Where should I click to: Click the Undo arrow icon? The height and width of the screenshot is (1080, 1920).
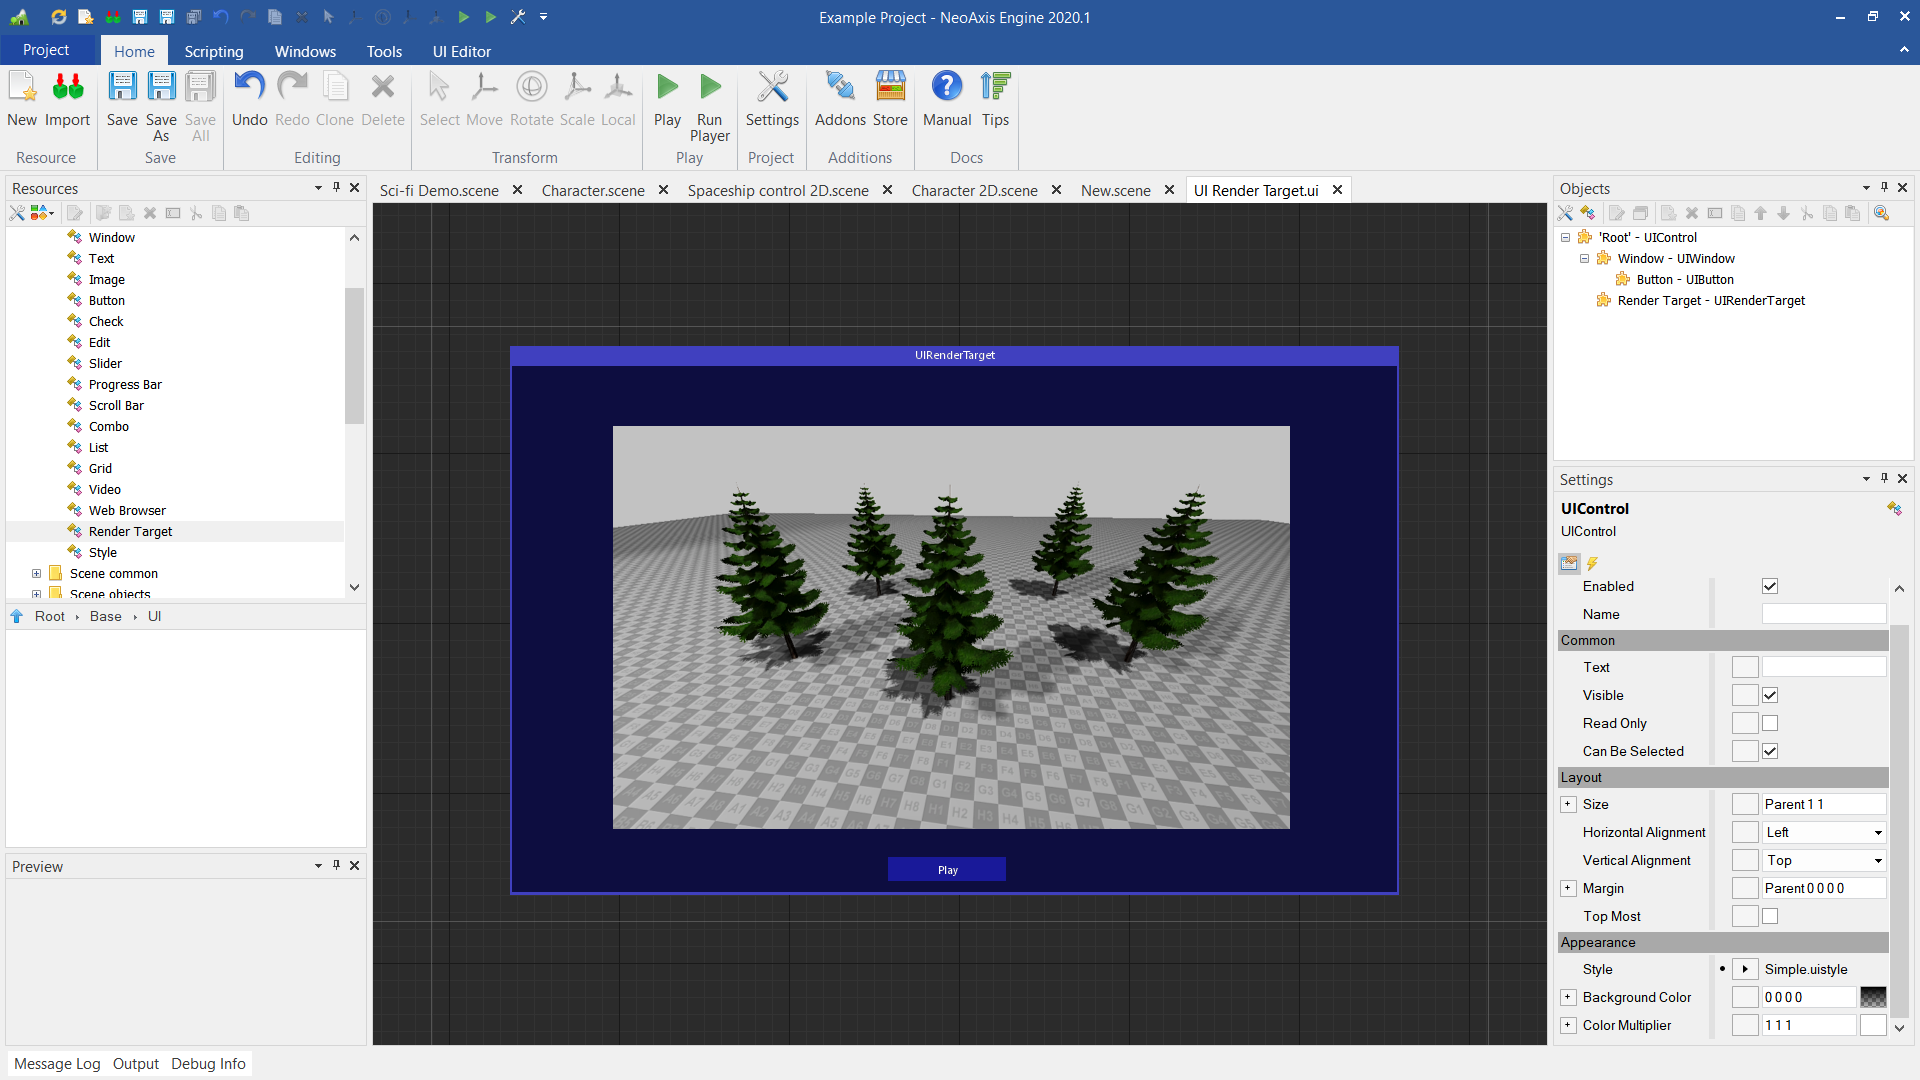249,88
